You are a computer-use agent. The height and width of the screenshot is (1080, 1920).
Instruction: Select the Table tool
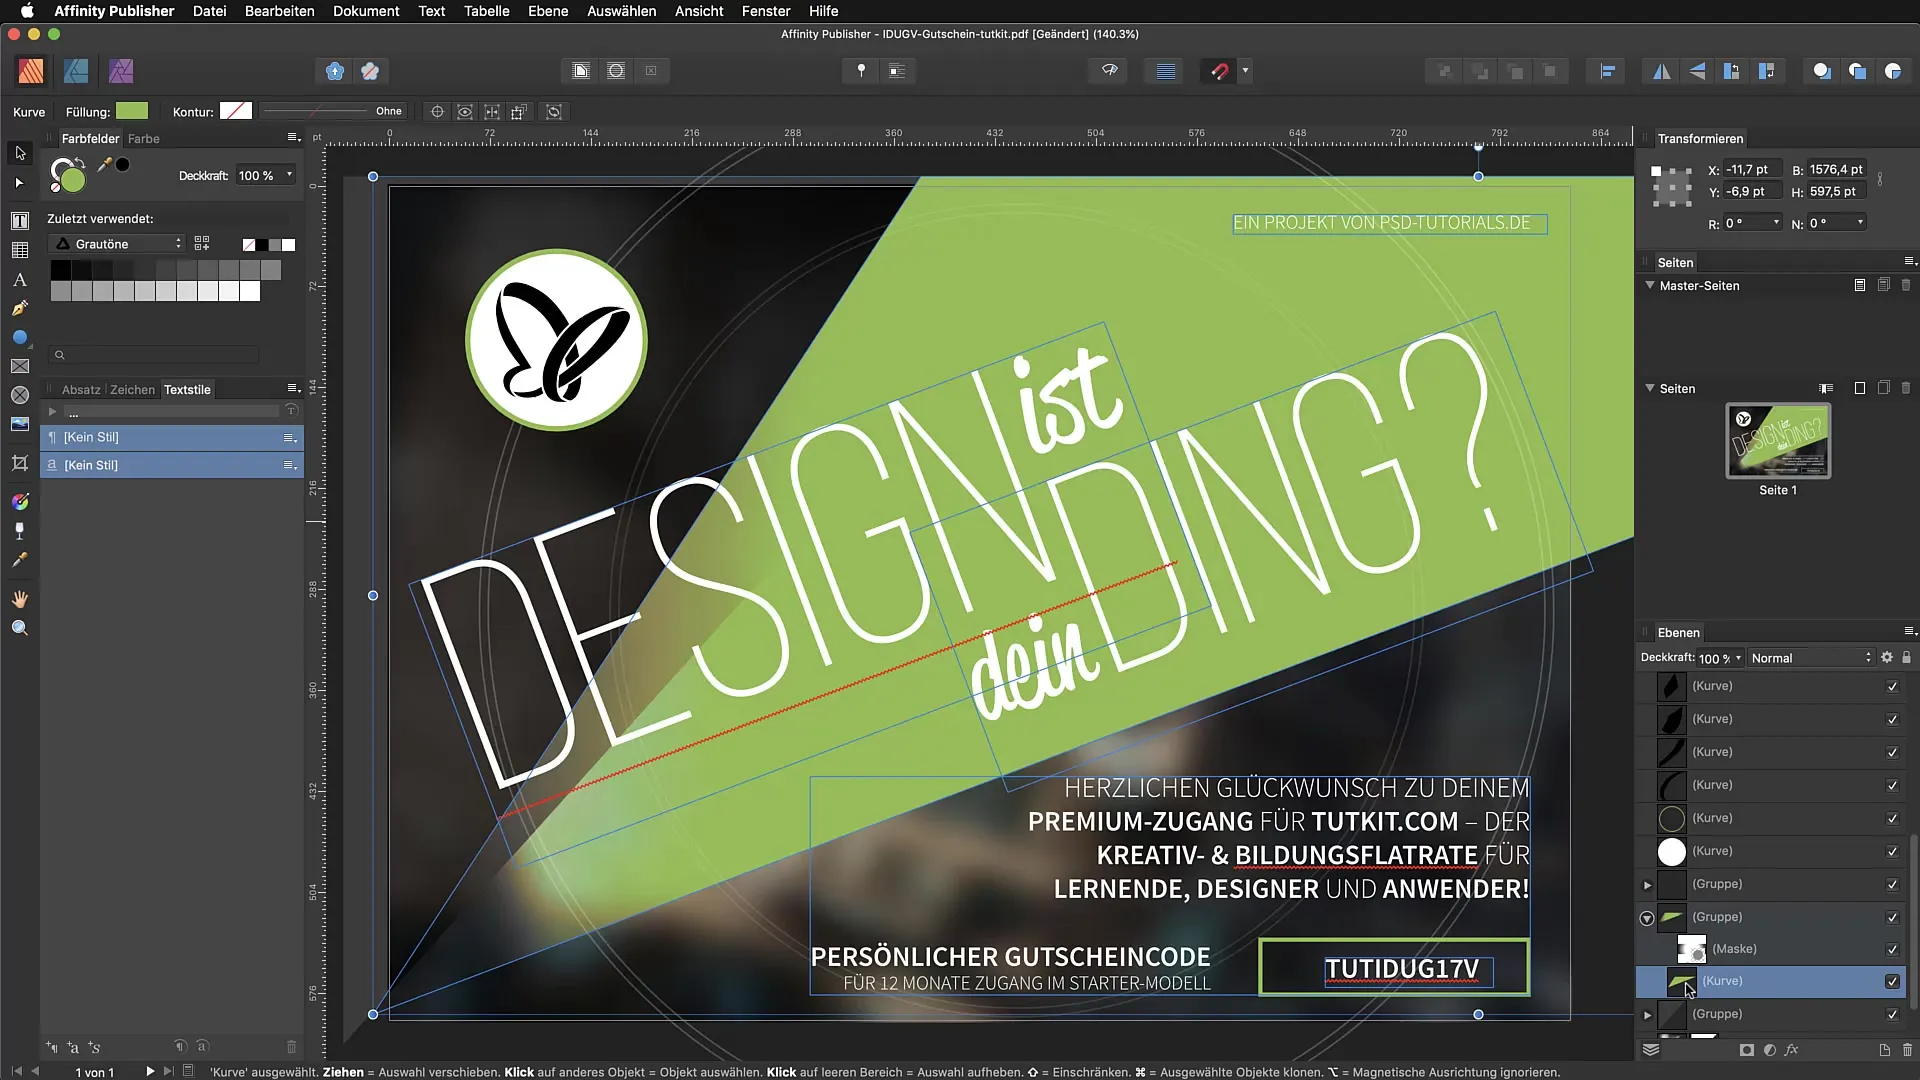point(20,250)
